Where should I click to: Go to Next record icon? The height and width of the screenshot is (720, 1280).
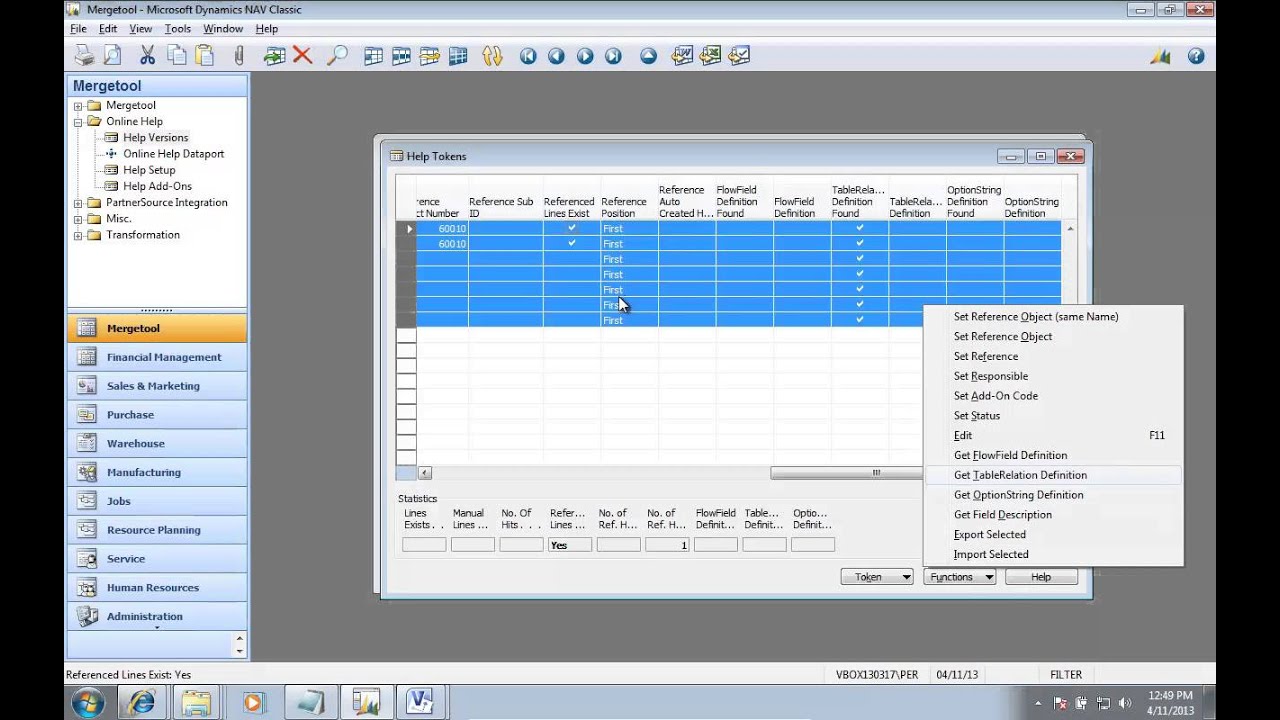(x=585, y=56)
